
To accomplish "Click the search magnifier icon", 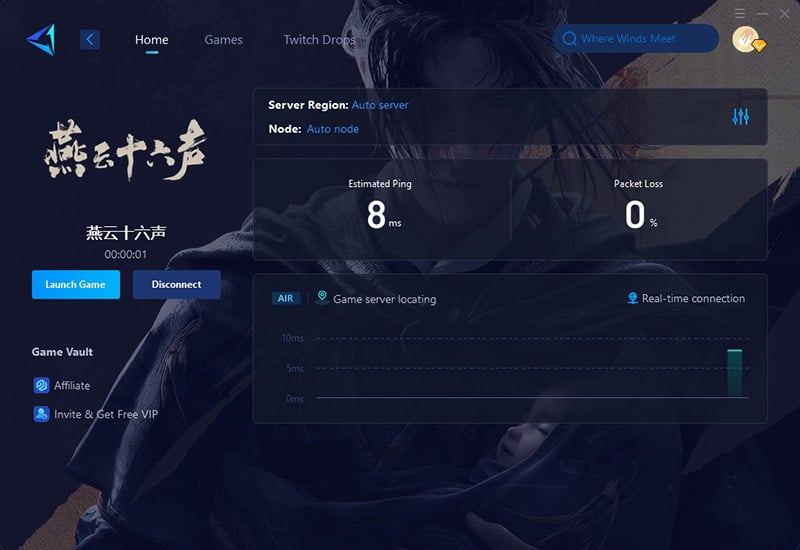I will pos(569,39).
